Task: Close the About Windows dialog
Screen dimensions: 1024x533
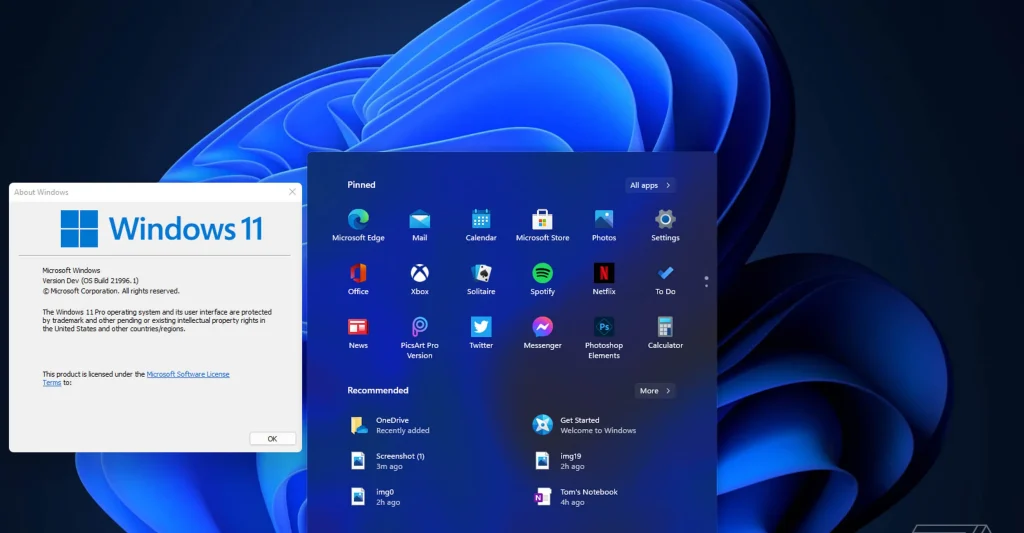Action: (x=292, y=192)
